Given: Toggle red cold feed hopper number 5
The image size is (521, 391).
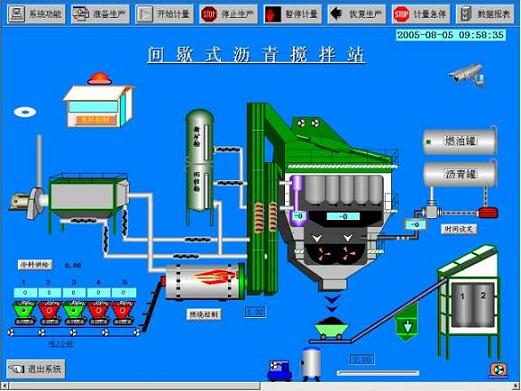Looking at the screenshot, I should point(123,312).
